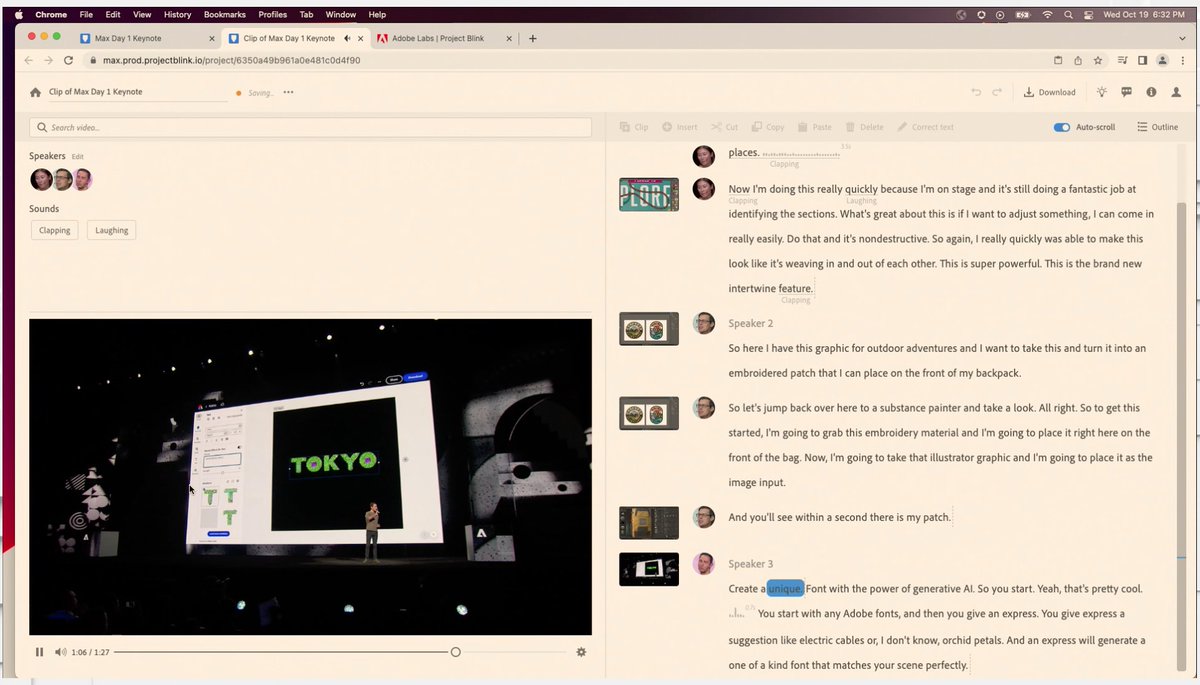Image resolution: width=1200 pixels, height=685 pixels.
Task: Select the first speaker avatar filter
Action: (x=41, y=180)
